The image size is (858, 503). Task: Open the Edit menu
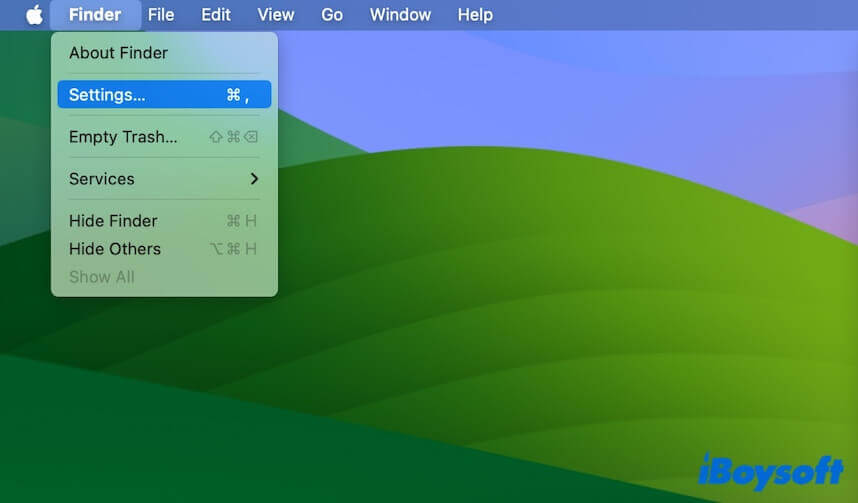[x=216, y=15]
